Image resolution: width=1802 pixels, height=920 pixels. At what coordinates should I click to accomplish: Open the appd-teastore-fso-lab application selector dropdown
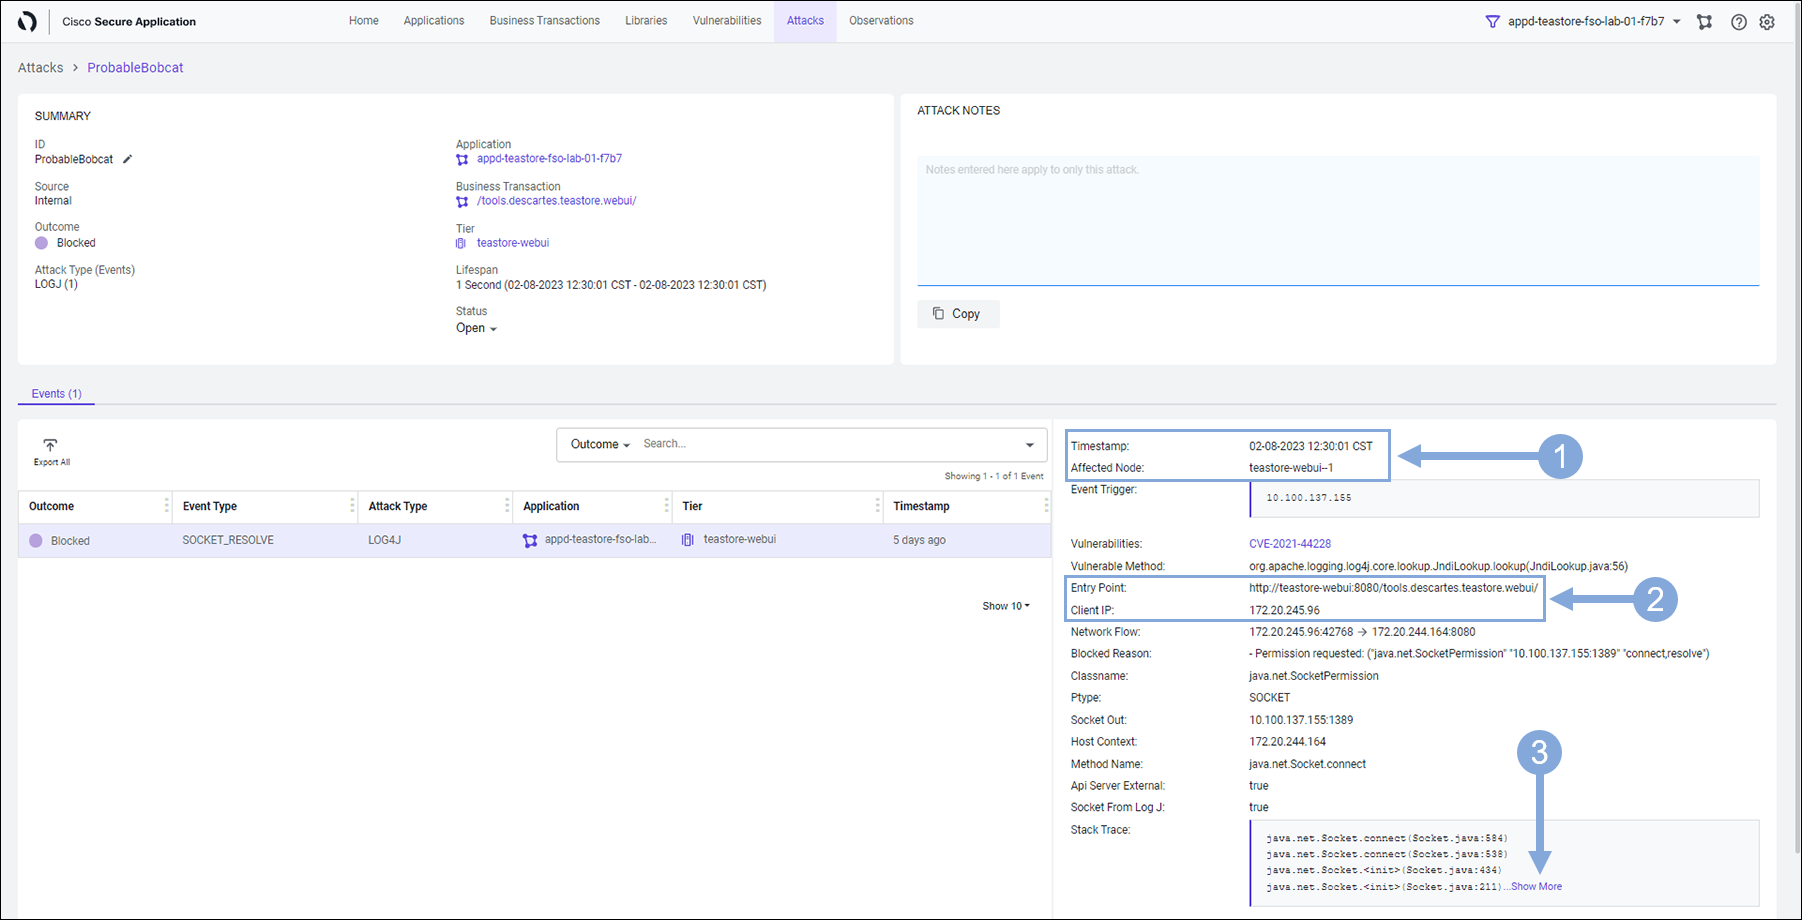[x=1676, y=22]
